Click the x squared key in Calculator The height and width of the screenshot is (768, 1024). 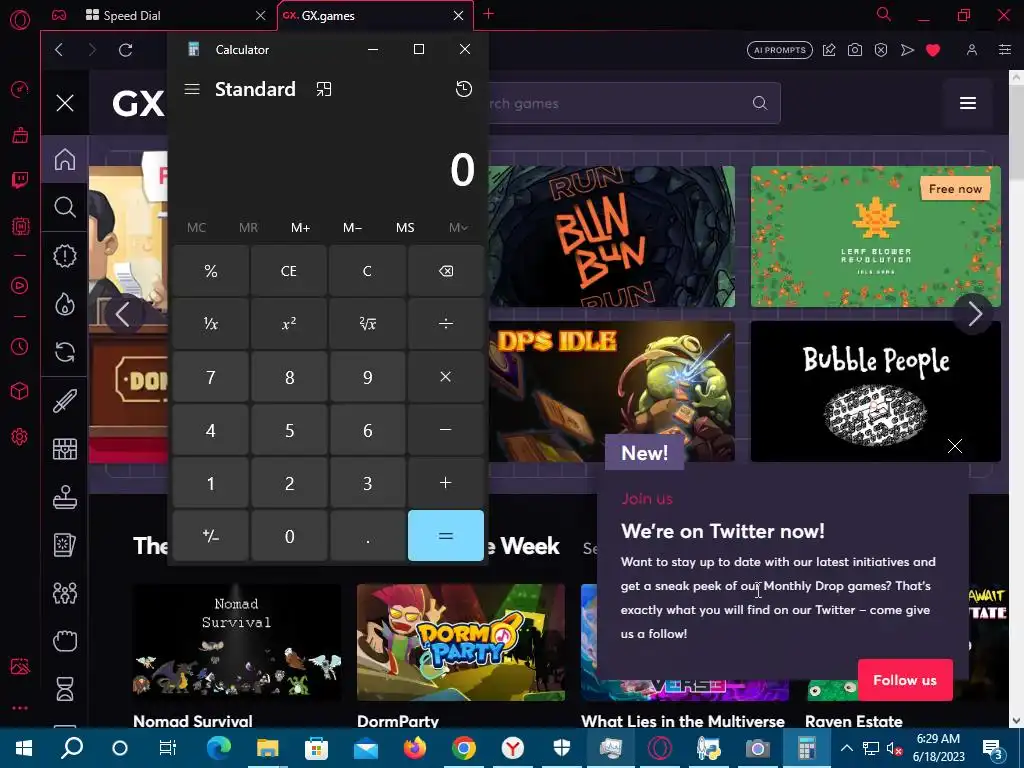tap(289, 323)
